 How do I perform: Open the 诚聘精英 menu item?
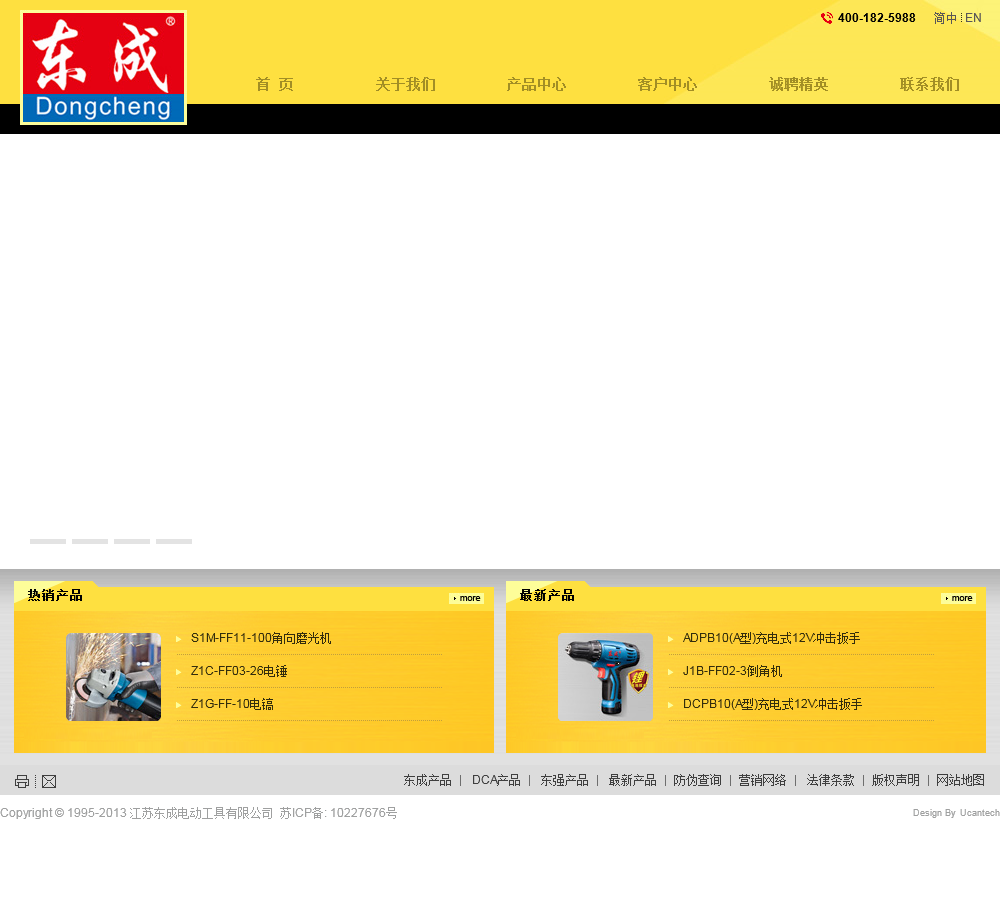point(798,84)
